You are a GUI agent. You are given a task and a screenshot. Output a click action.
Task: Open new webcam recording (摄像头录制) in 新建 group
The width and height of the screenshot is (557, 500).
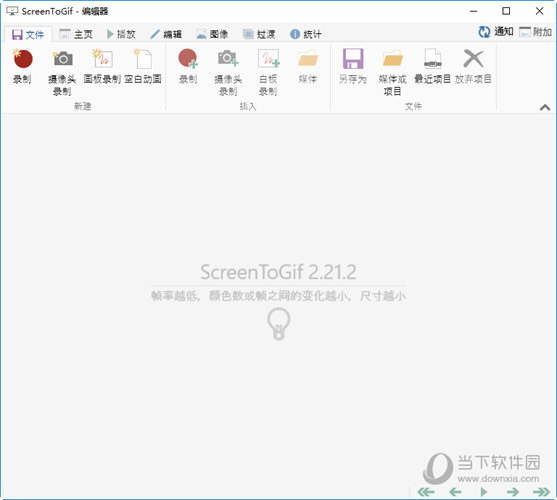(63, 72)
